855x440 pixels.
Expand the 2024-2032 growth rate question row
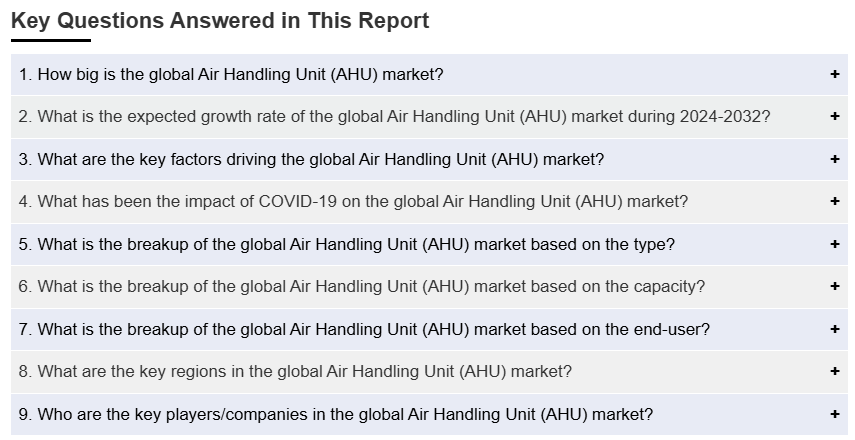tap(394, 117)
